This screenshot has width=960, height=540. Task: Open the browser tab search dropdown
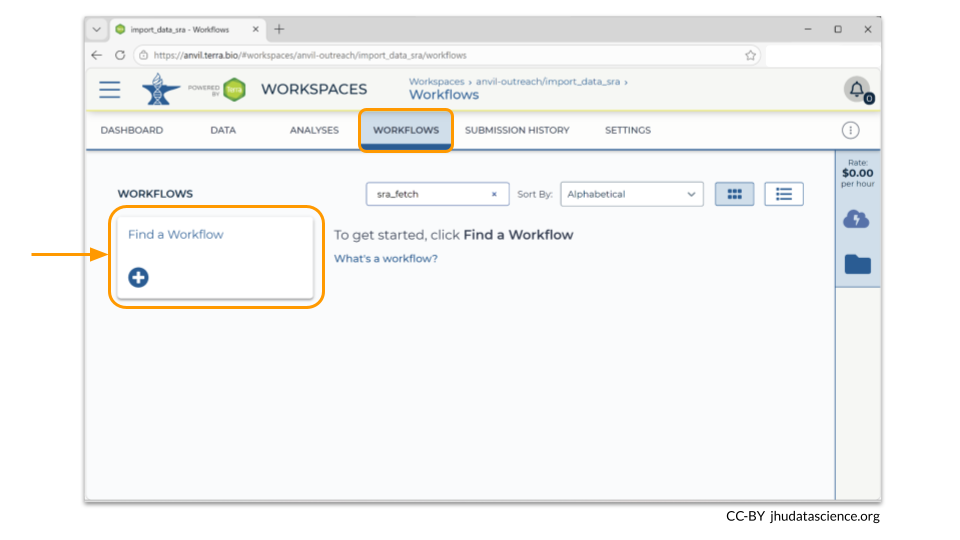pyautogui.click(x=97, y=29)
